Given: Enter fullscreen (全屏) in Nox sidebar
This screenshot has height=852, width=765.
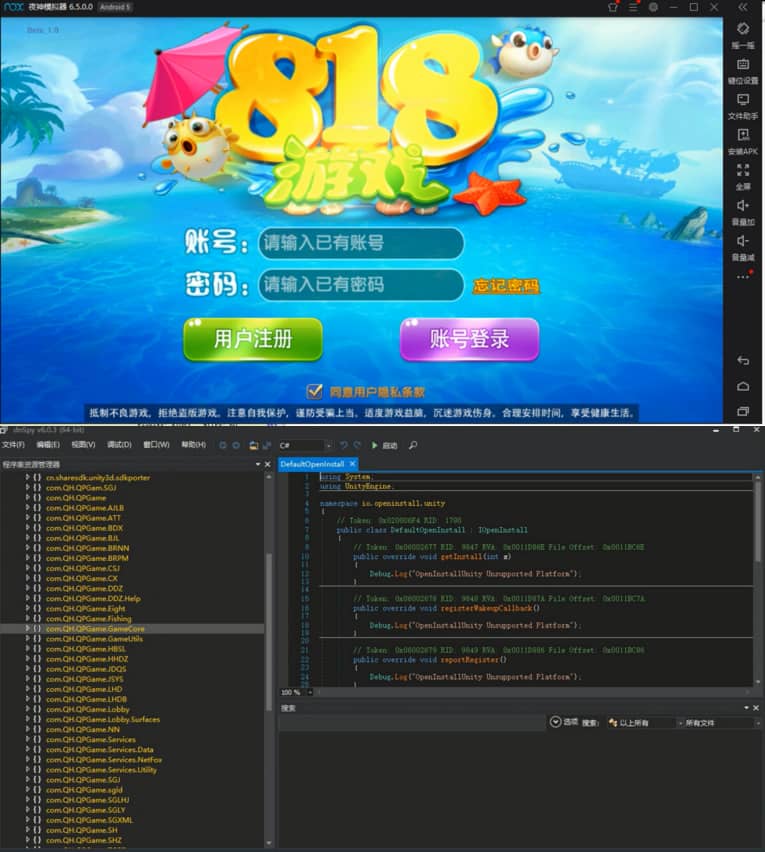Looking at the screenshot, I should [743, 170].
